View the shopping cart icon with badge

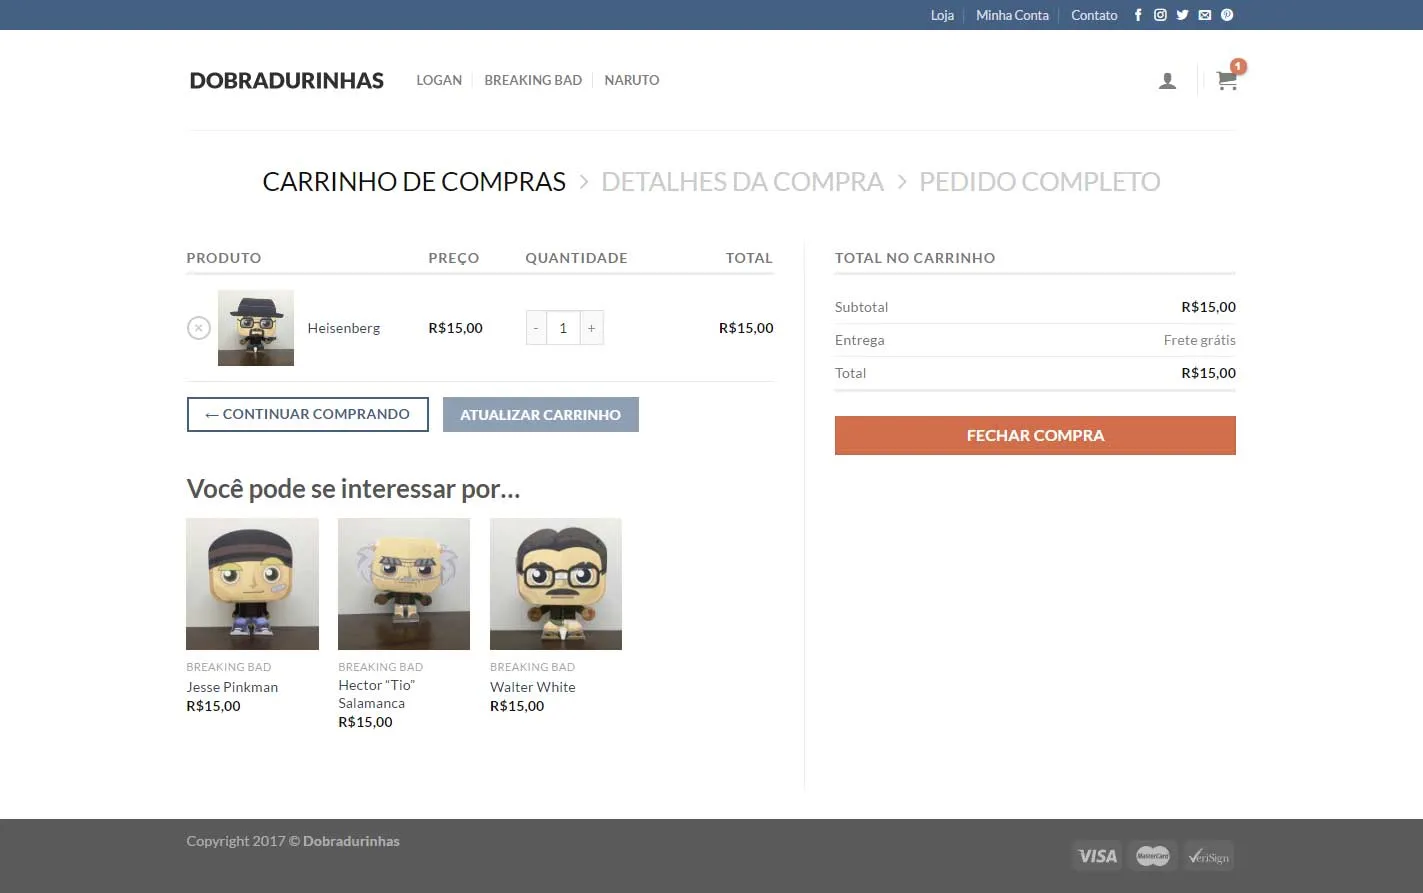[1226, 80]
